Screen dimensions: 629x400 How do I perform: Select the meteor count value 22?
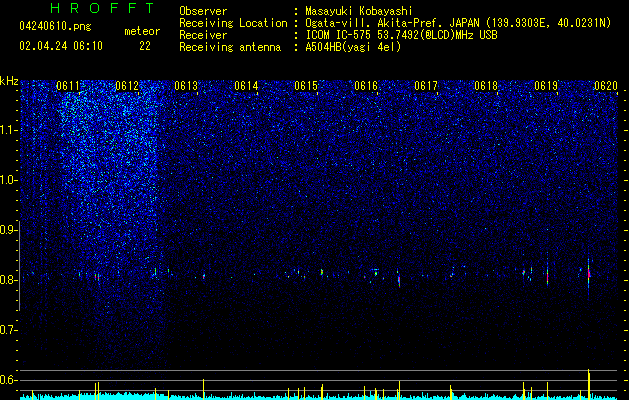click(x=145, y=46)
